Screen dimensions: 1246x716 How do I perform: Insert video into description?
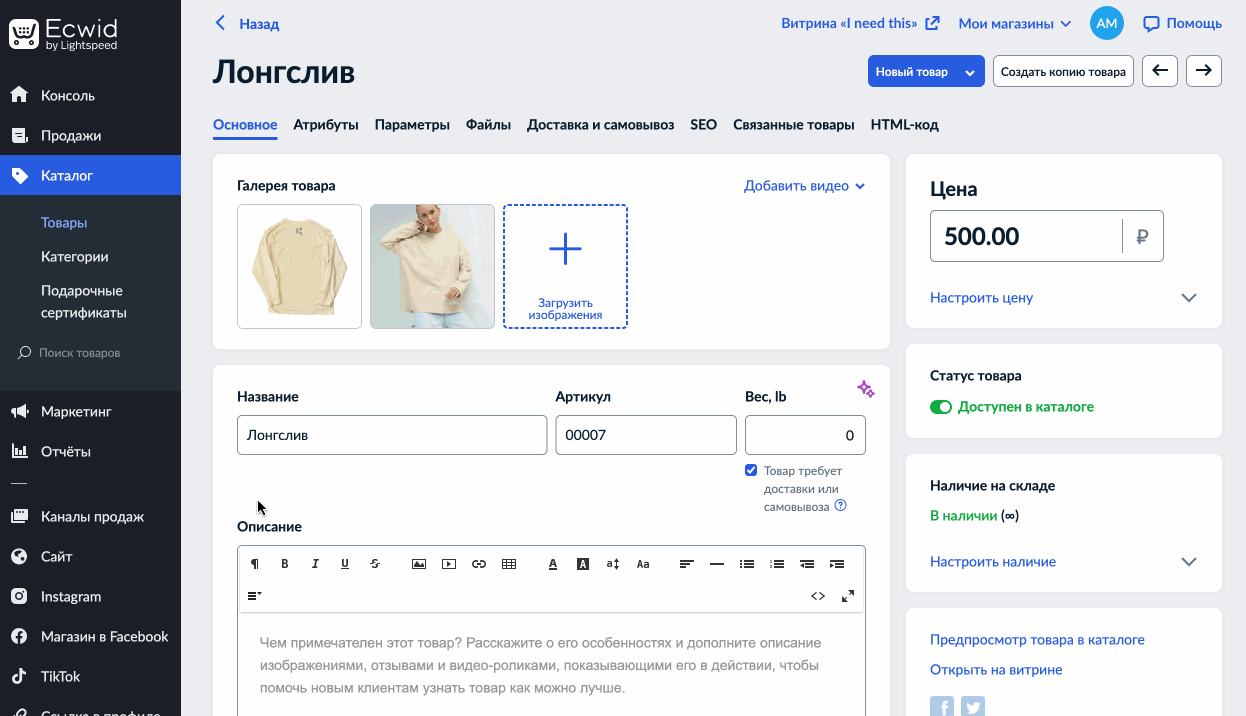449,564
